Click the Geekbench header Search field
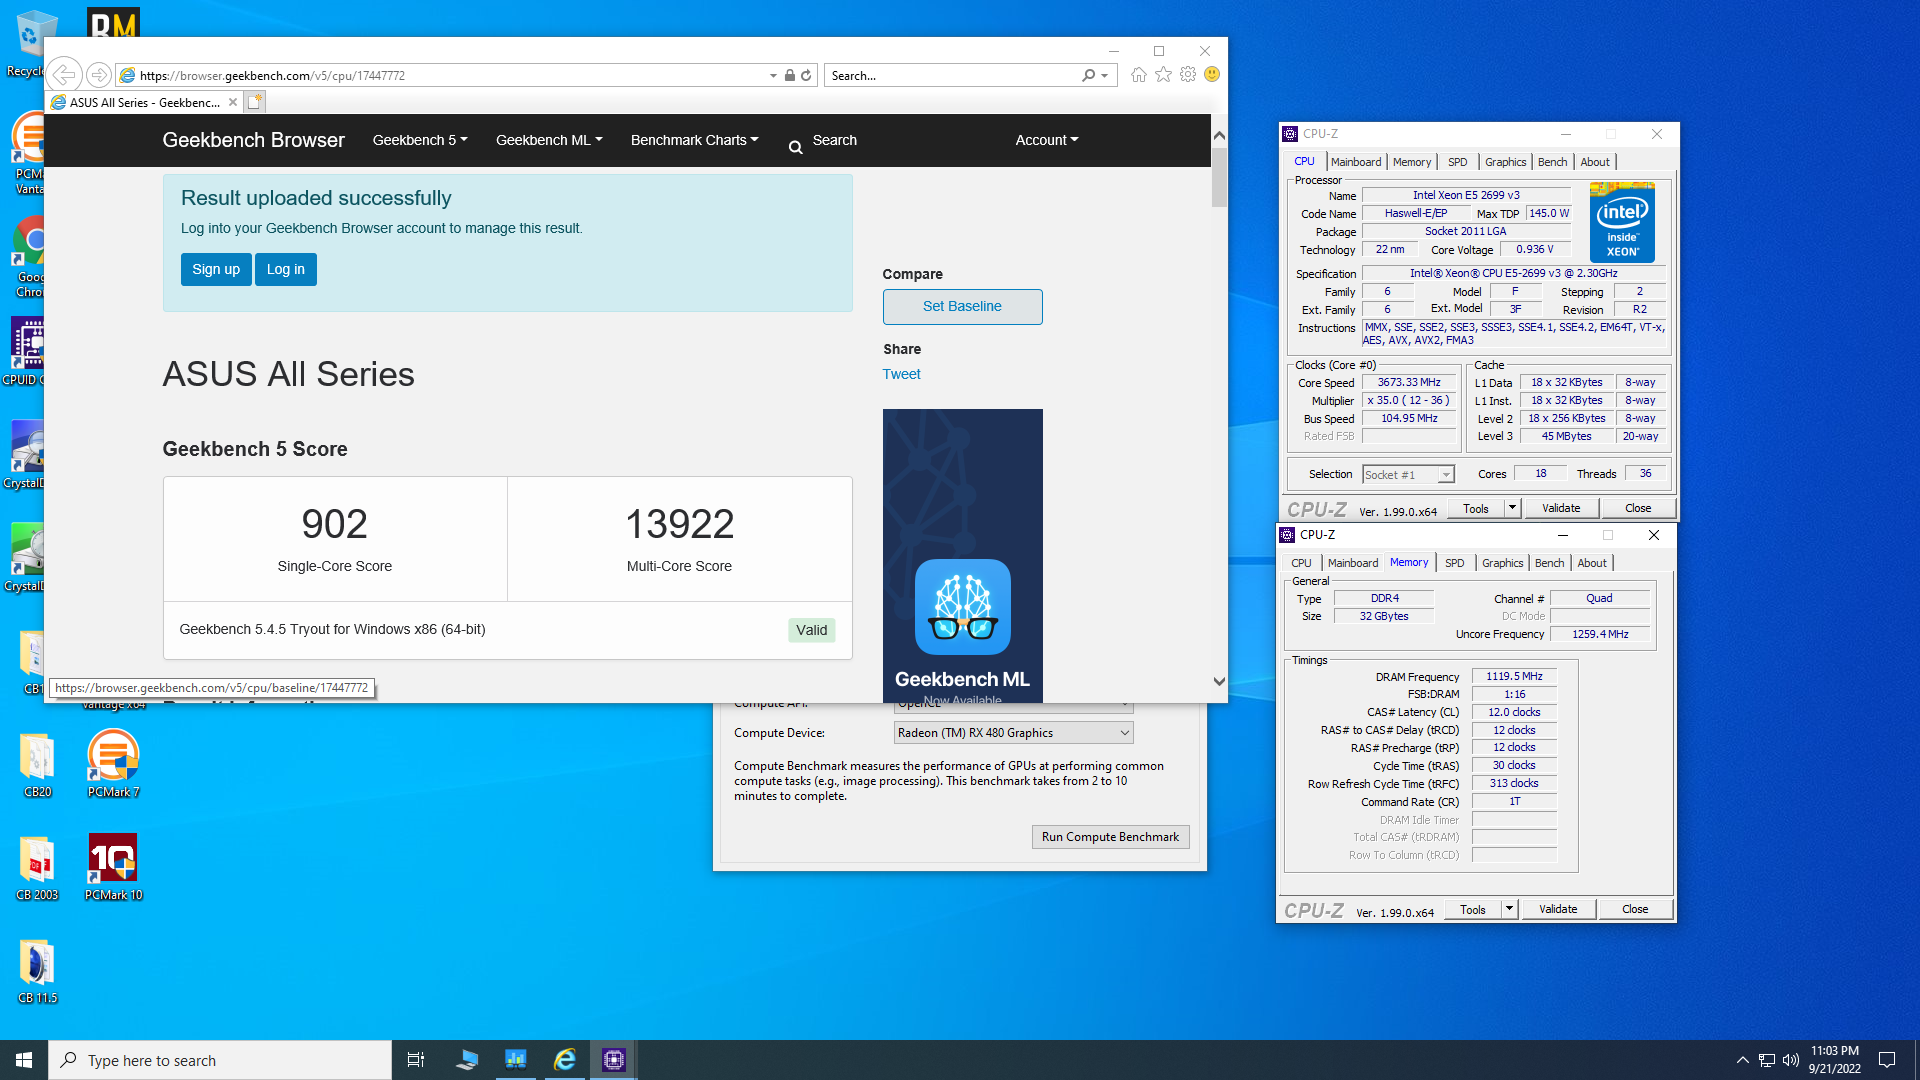 834,140
